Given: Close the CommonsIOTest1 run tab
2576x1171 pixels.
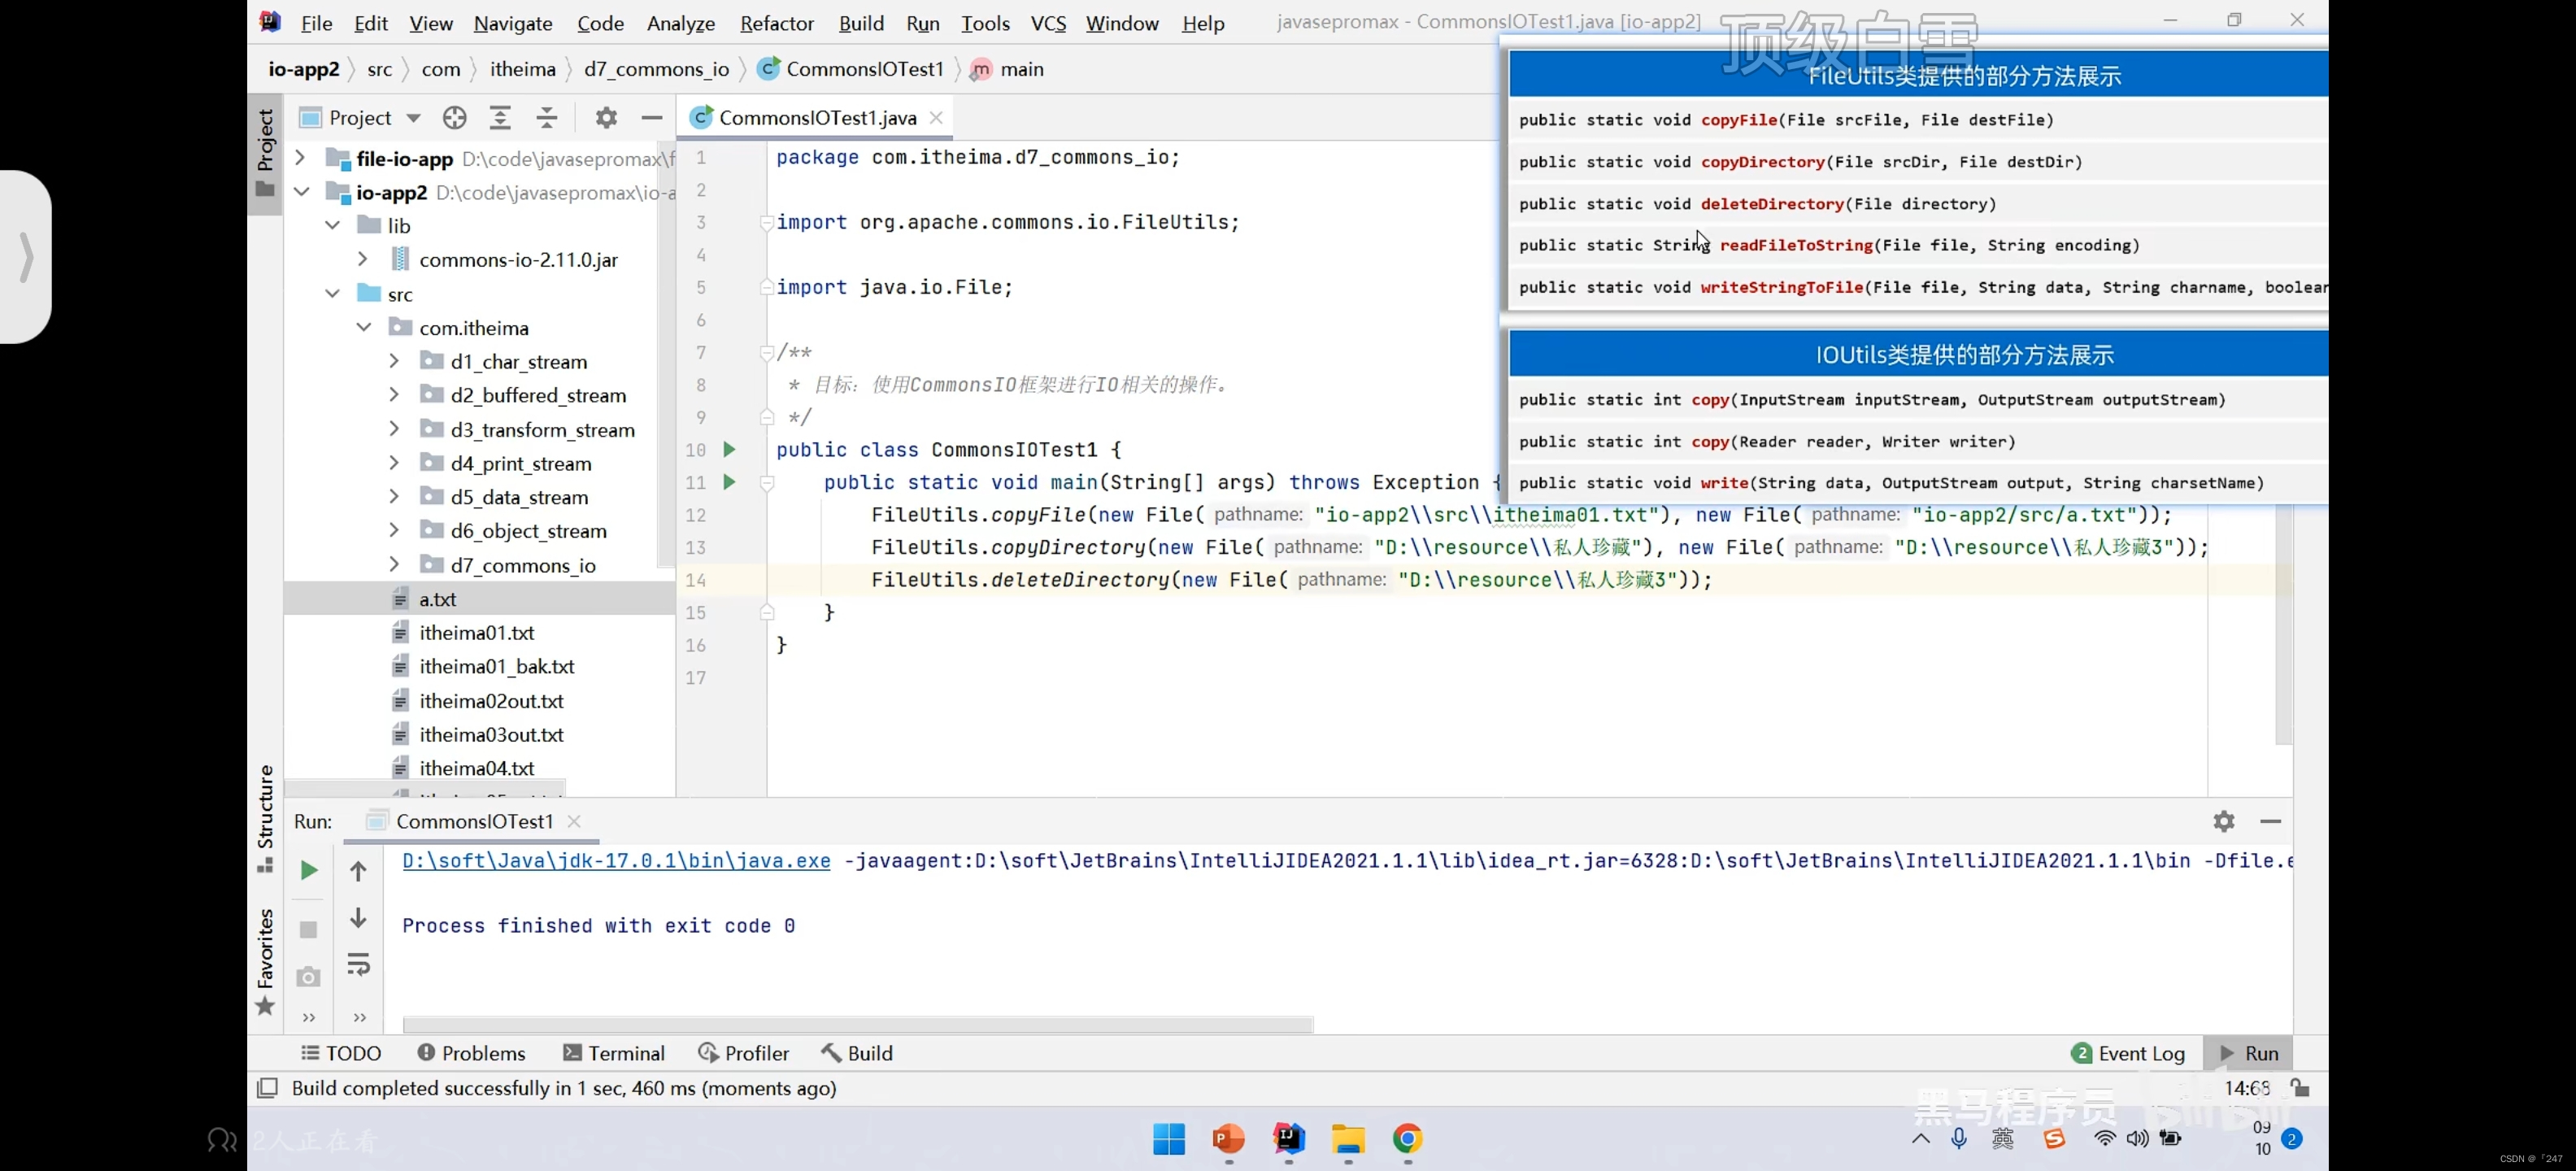Looking at the screenshot, I should (574, 821).
